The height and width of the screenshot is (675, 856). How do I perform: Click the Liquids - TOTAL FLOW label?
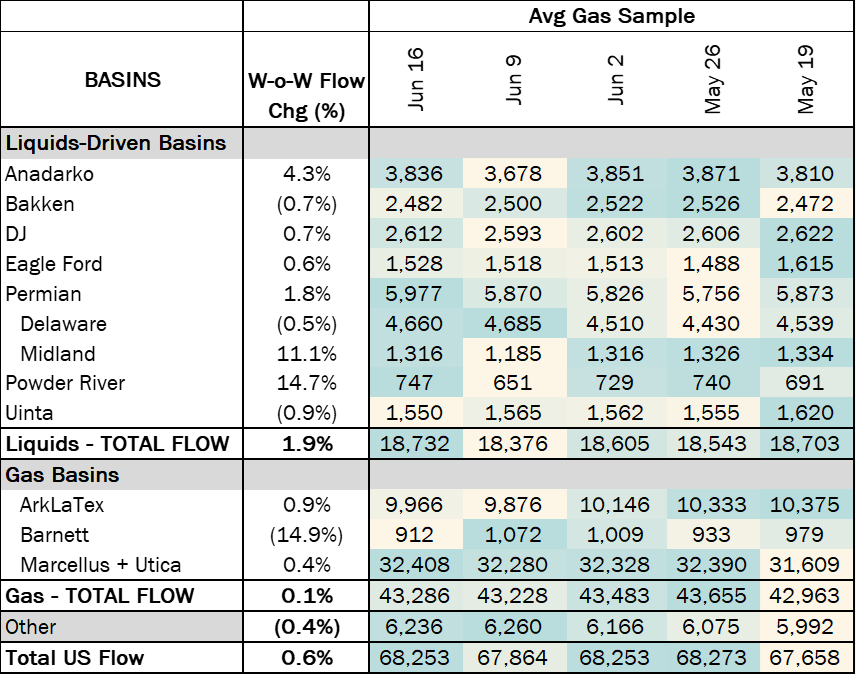[x=117, y=443]
